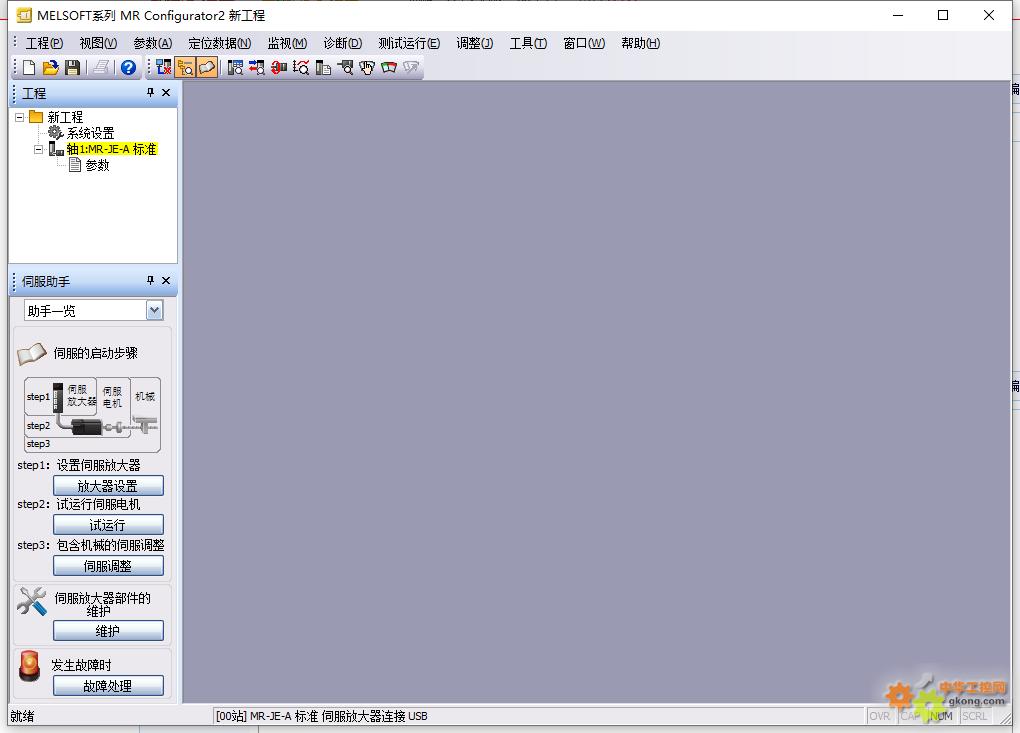Click the greyed-out last toolbar icon
The height and width of the screenshot is (733, 1020).
[x=411, y=67]
